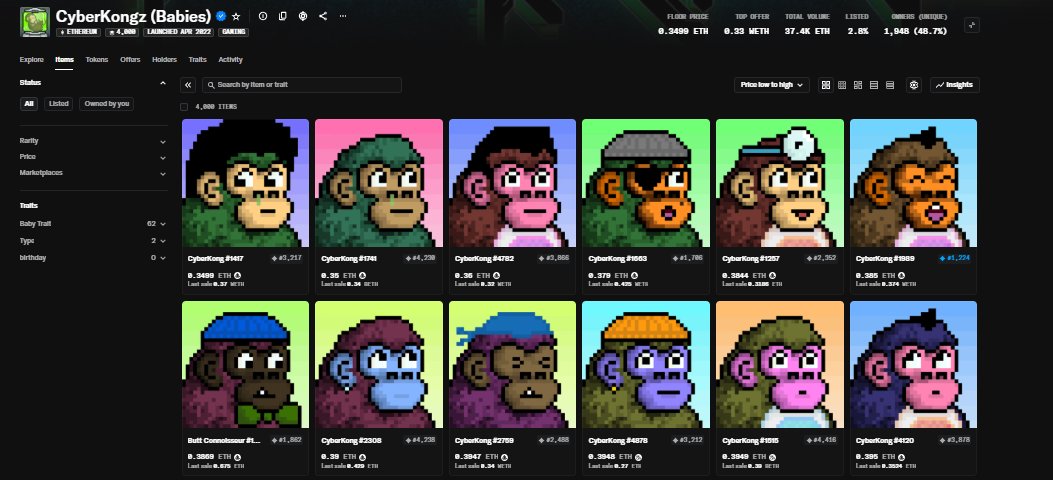Viewport: 1053px width, 480px height.
Task: Go to the Explore tab
Action: point(32,60)
